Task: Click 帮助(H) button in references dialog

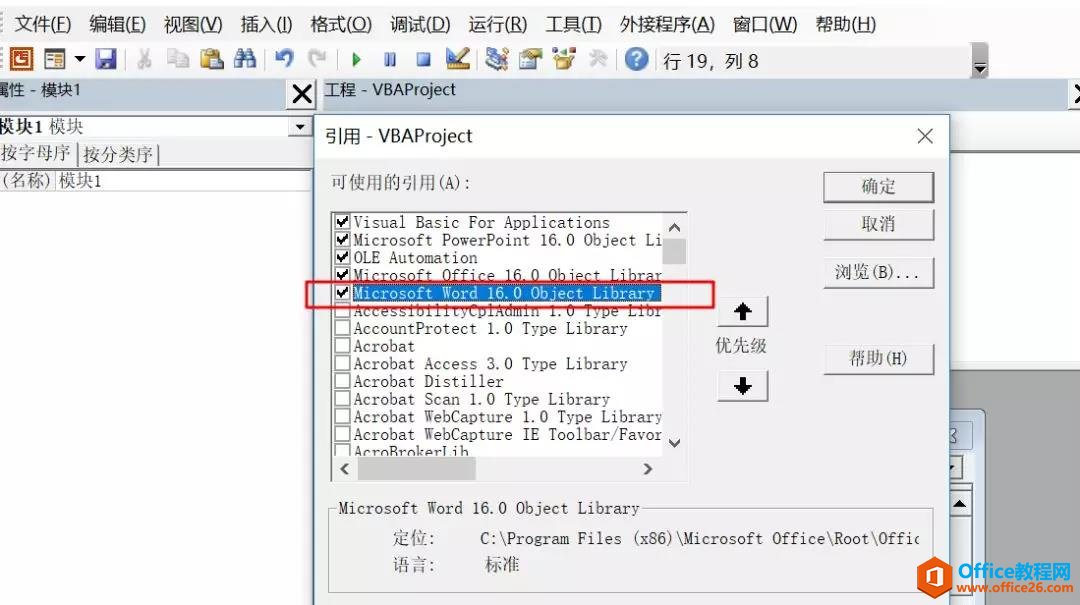Action: [x=878, y=358]
